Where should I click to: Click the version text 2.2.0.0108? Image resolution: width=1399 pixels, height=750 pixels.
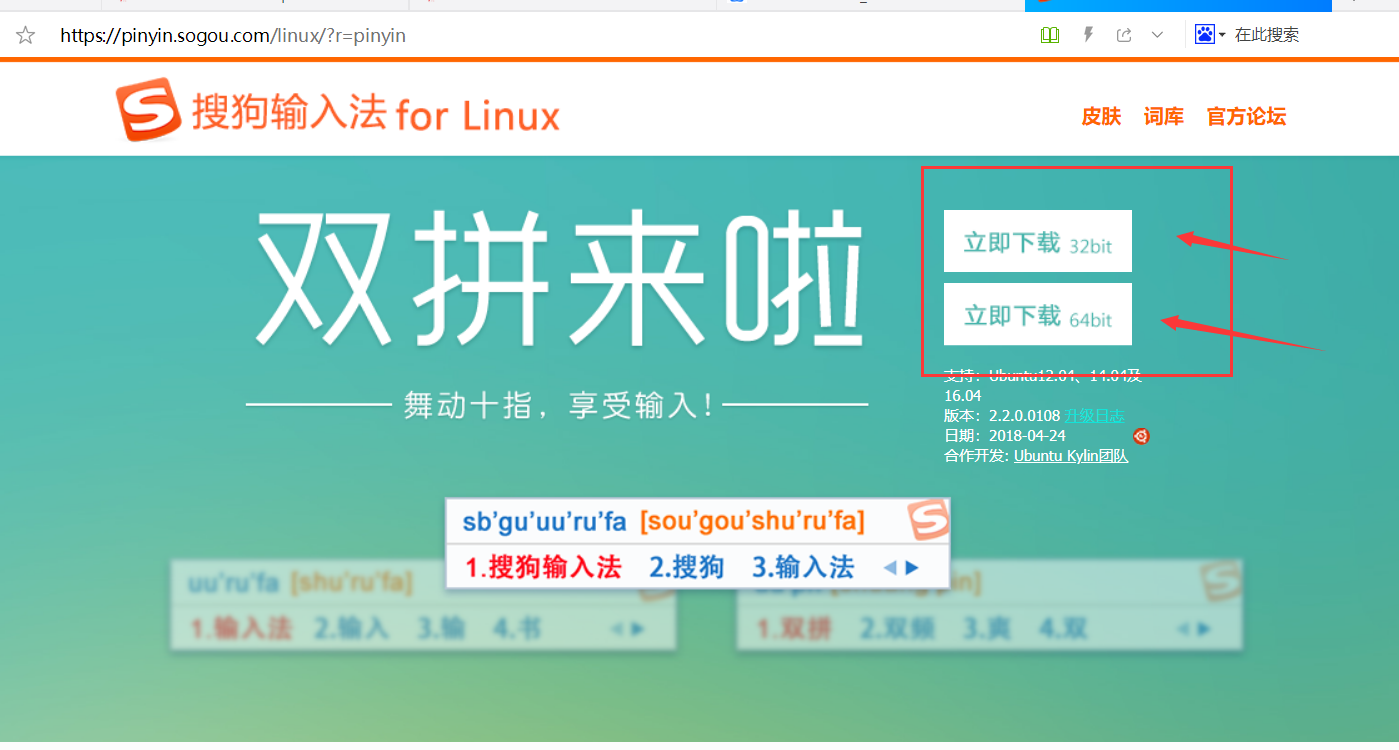1025,416
